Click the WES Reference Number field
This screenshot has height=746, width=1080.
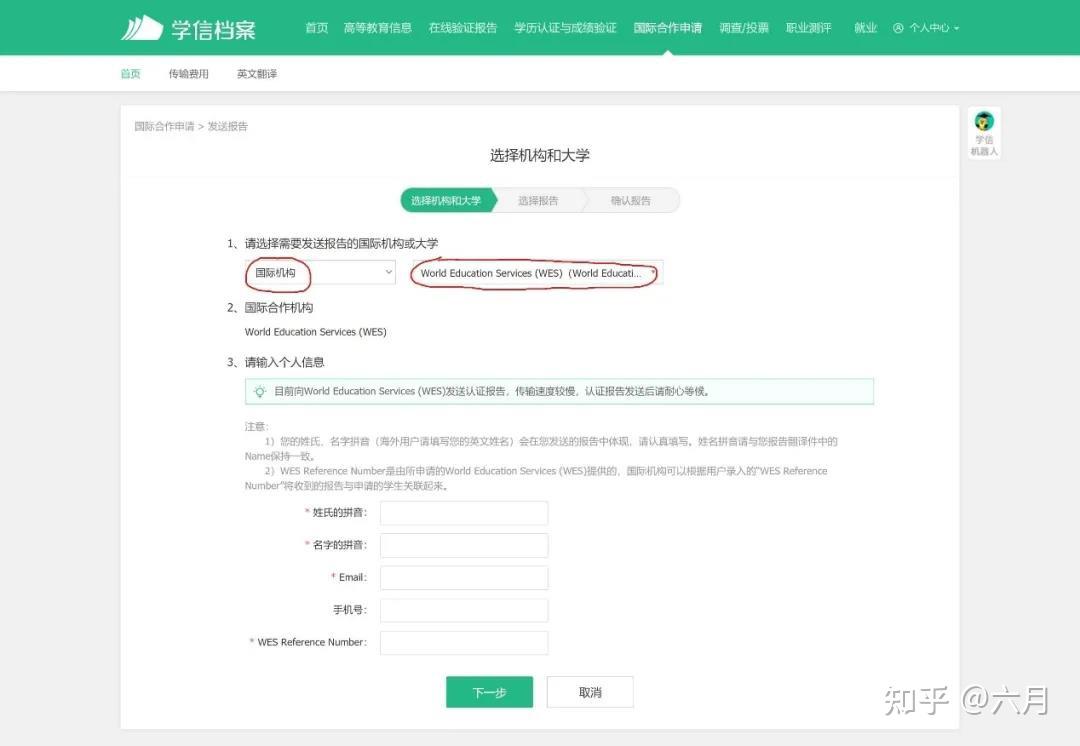pyautogui.click(x=463, y=642)
